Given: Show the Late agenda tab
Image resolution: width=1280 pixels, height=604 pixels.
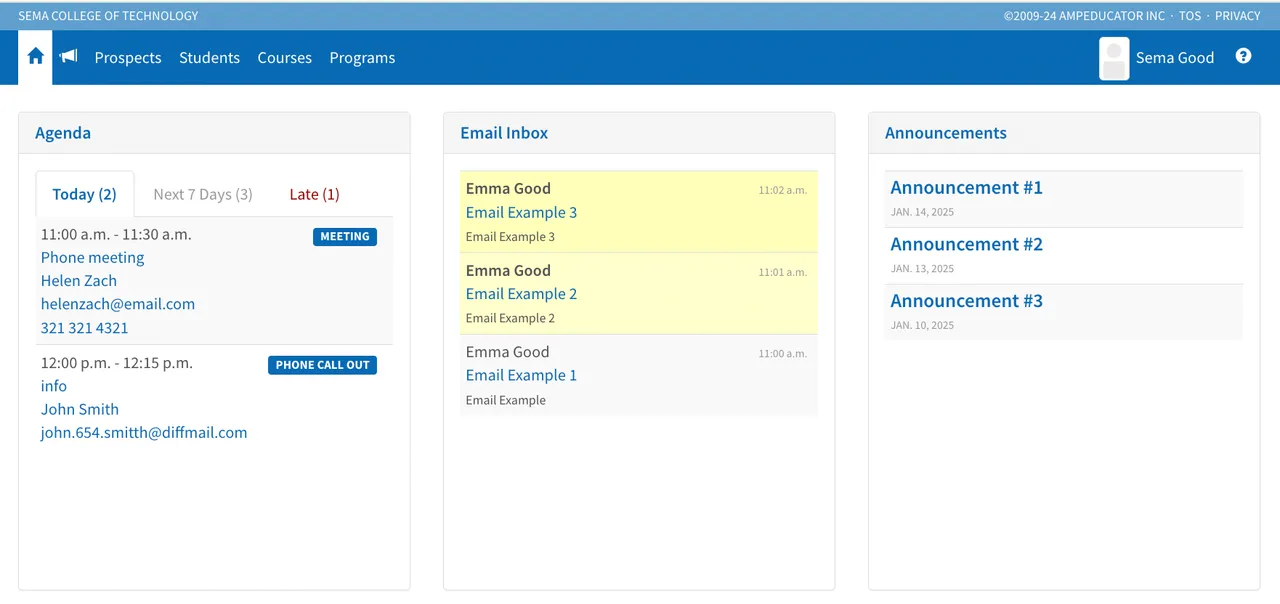Looking at the screenshot, I should point(314,194).
